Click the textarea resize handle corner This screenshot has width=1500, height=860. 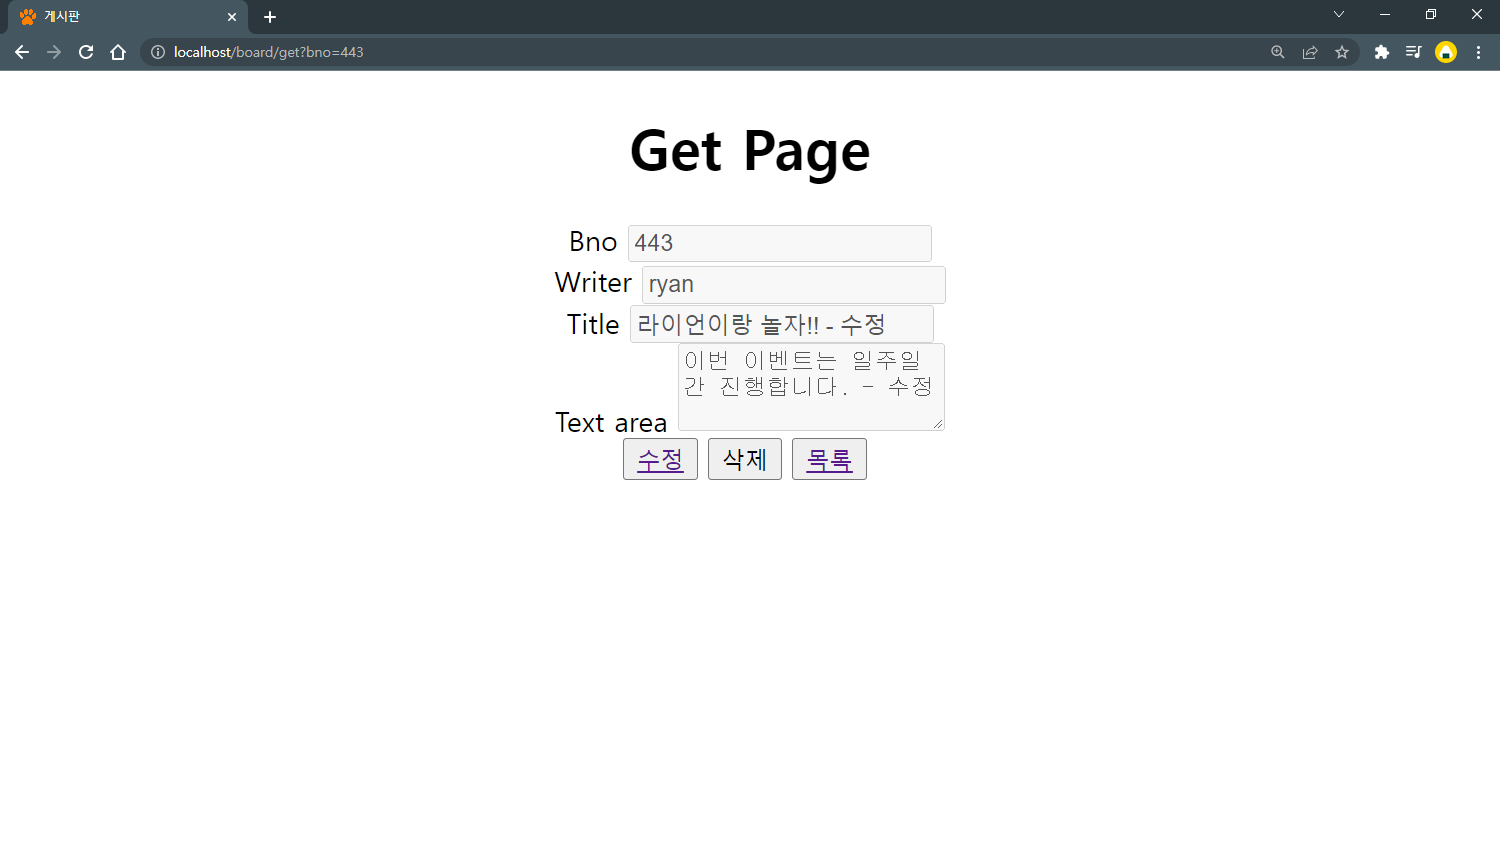[937, 424]
